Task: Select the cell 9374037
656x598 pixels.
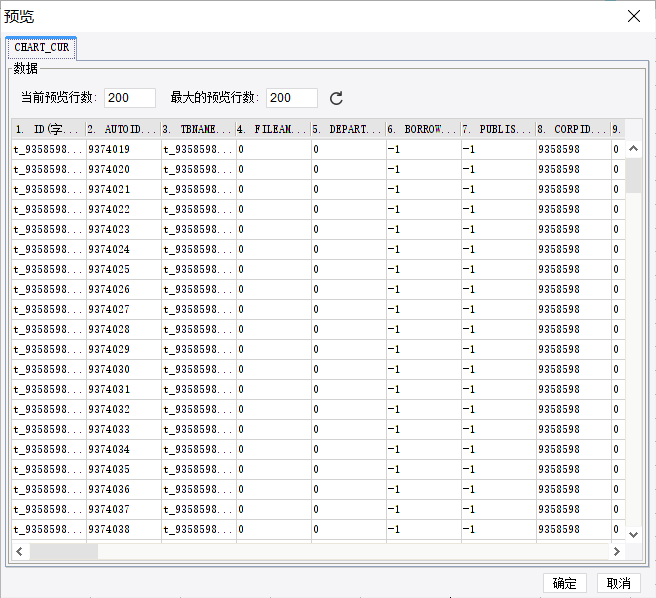Action: click(124, 509)
